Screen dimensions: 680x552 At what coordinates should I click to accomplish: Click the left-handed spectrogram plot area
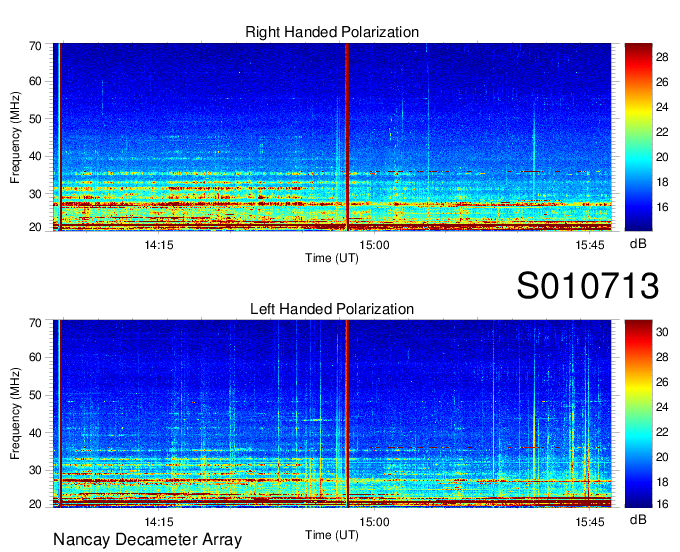point(332,414)
